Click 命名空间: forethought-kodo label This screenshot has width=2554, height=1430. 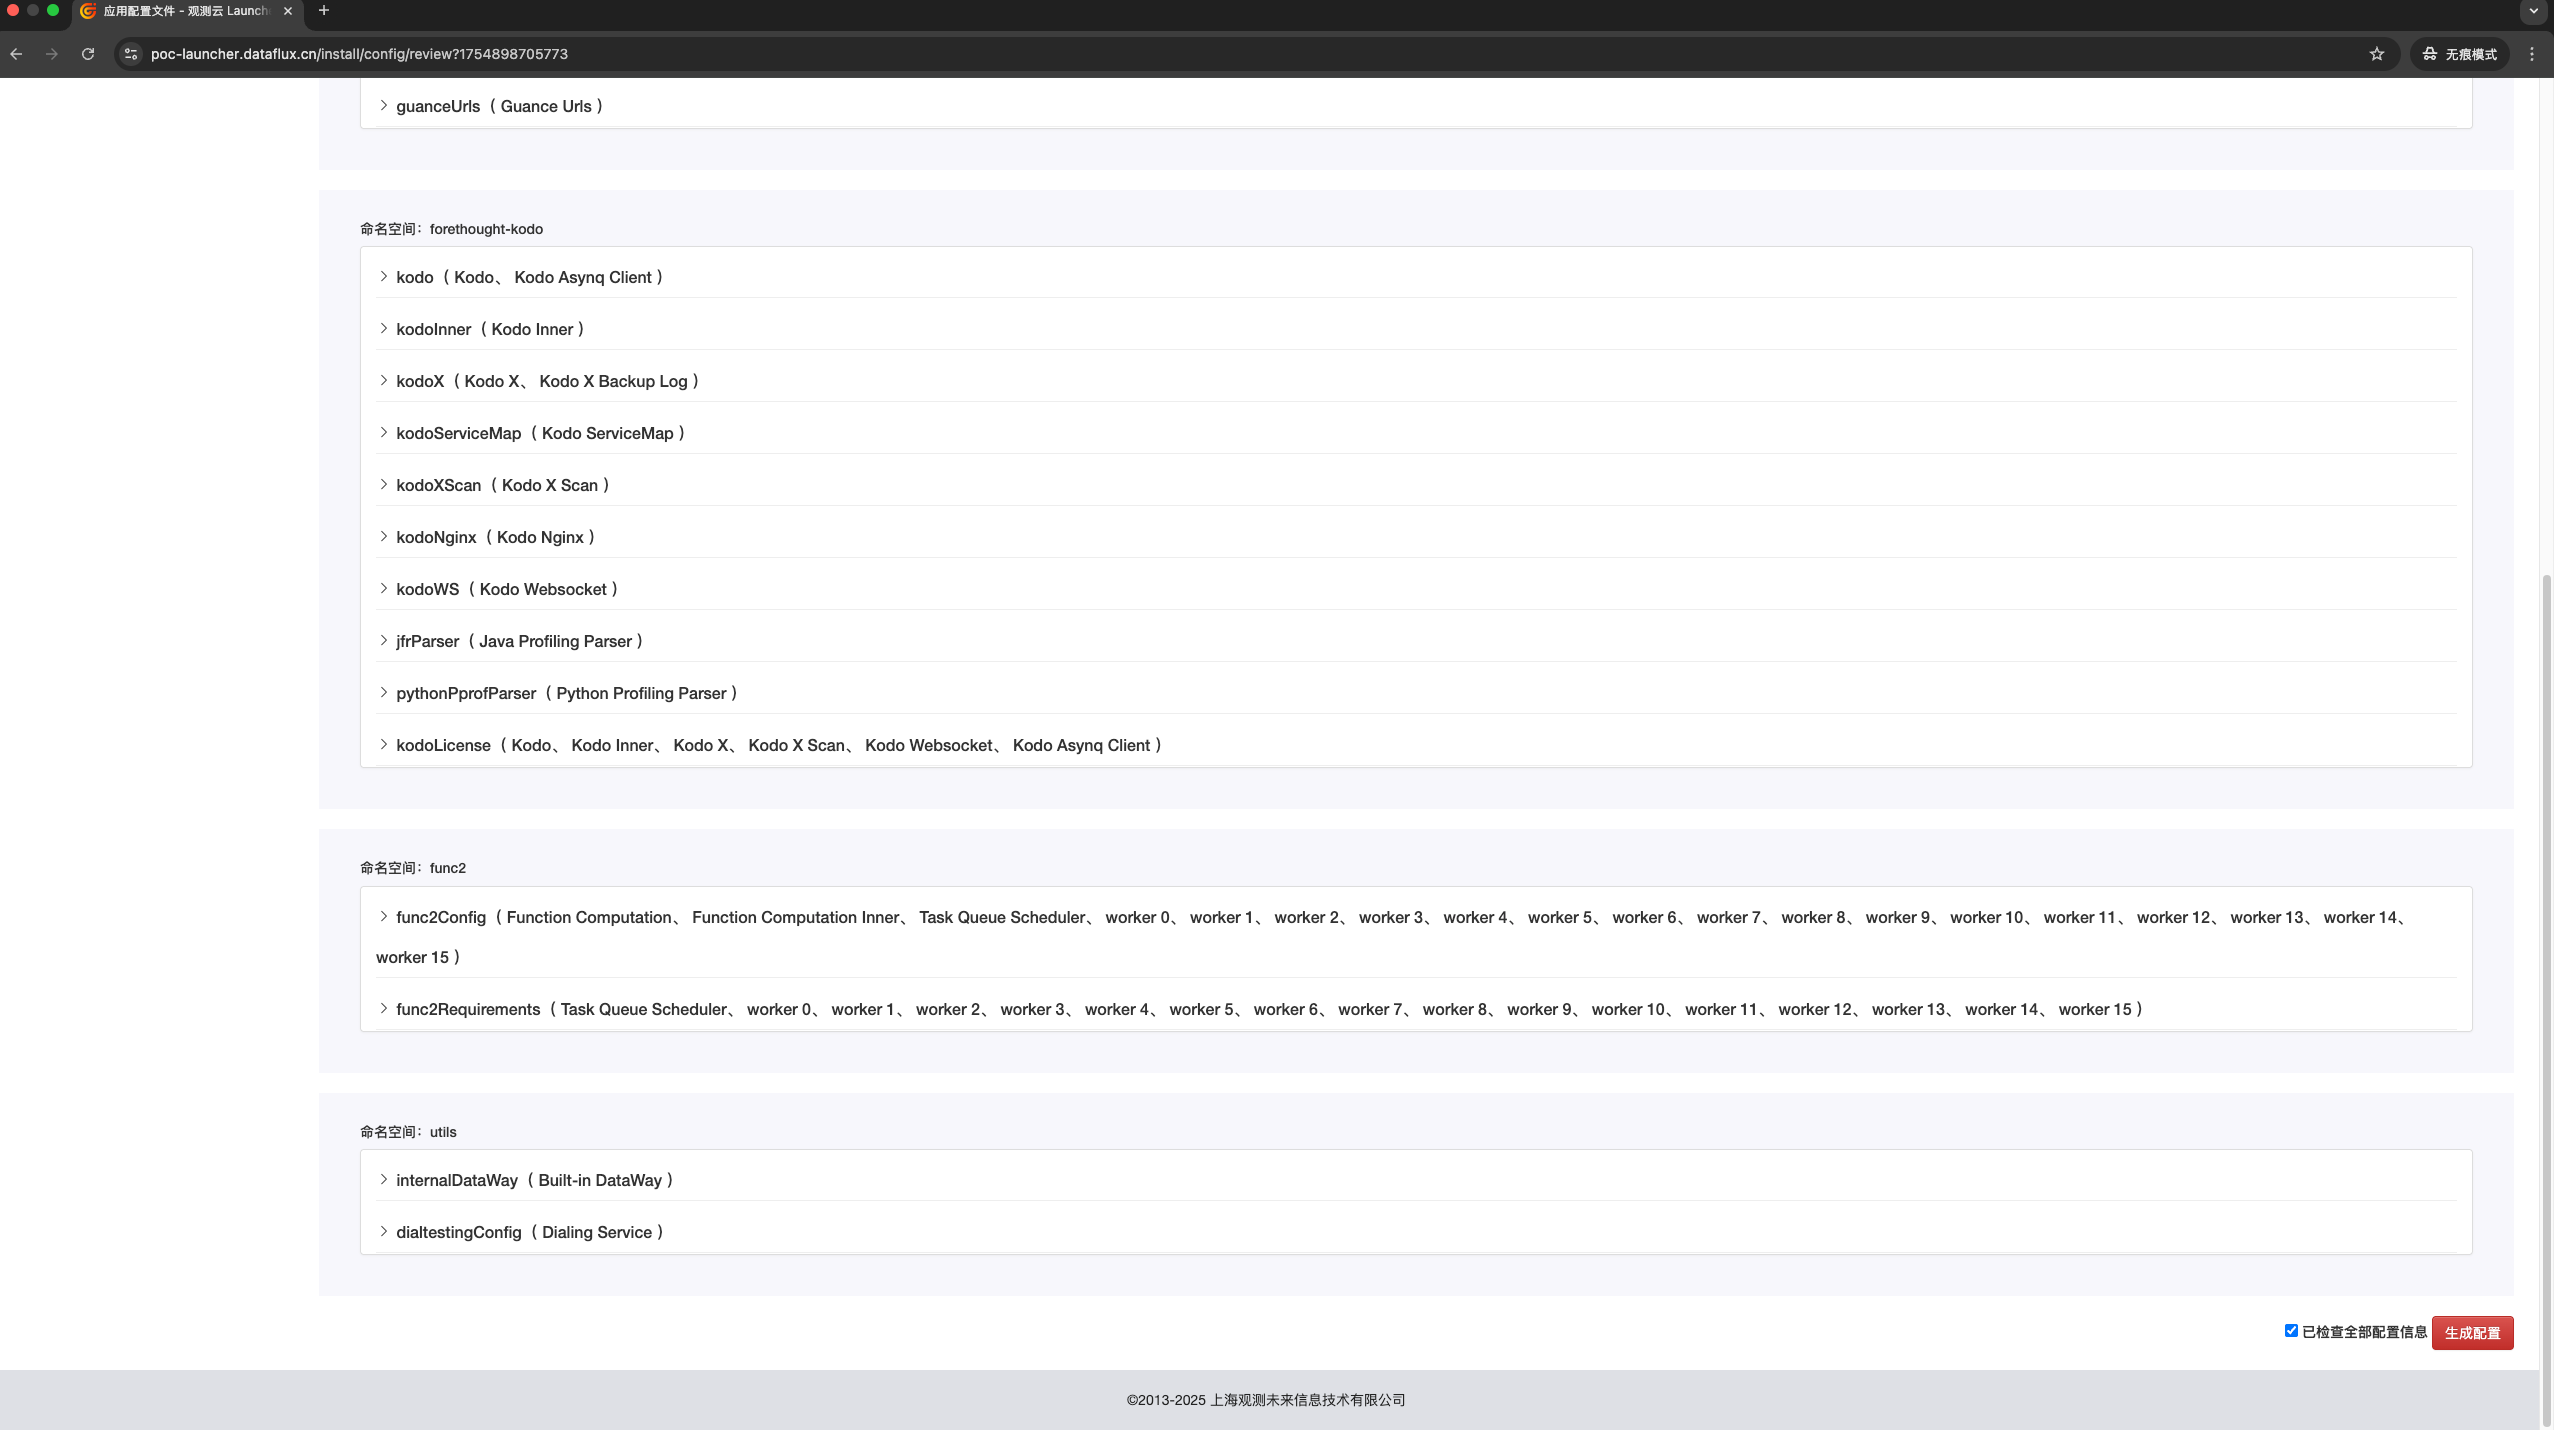pyautogui.click(x=451, y=229)
